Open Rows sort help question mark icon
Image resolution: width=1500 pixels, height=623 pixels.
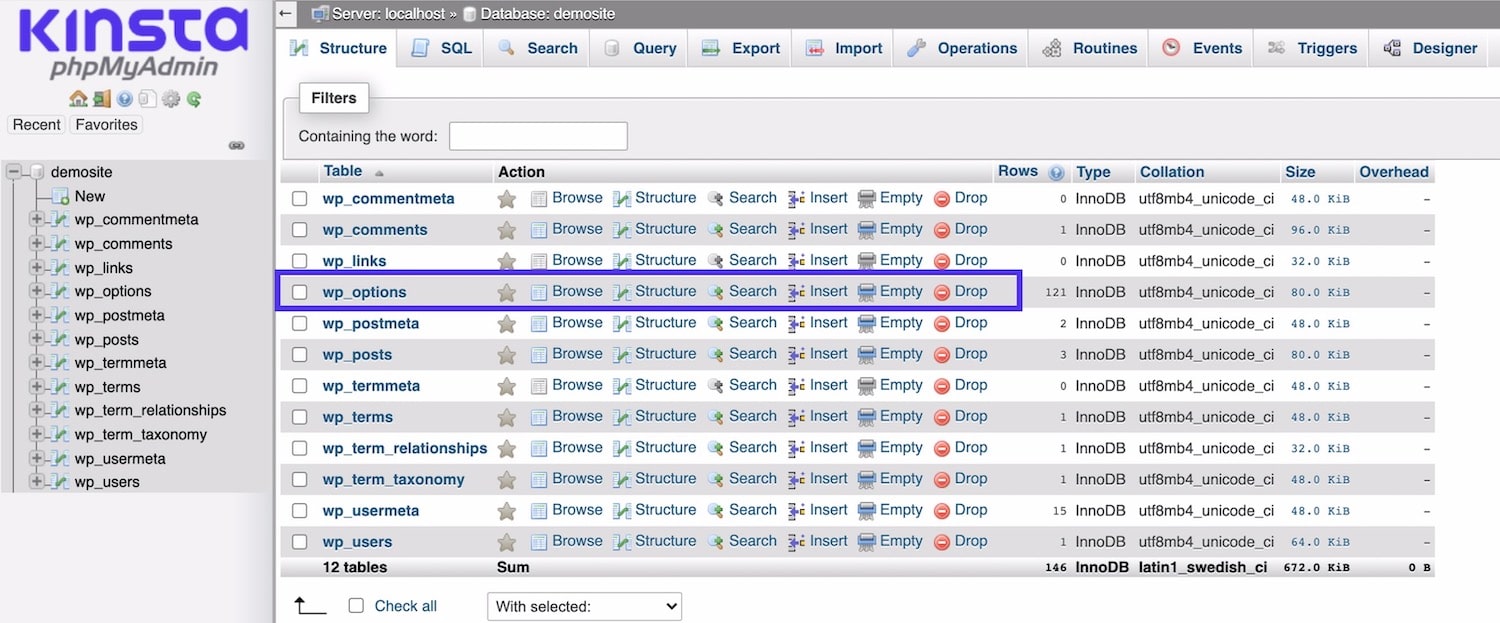pos(1056,171)
